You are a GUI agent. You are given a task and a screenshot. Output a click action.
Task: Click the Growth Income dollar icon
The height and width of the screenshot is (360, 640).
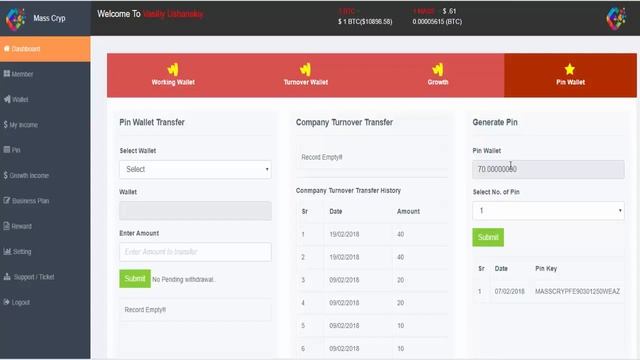click(6, 175)
